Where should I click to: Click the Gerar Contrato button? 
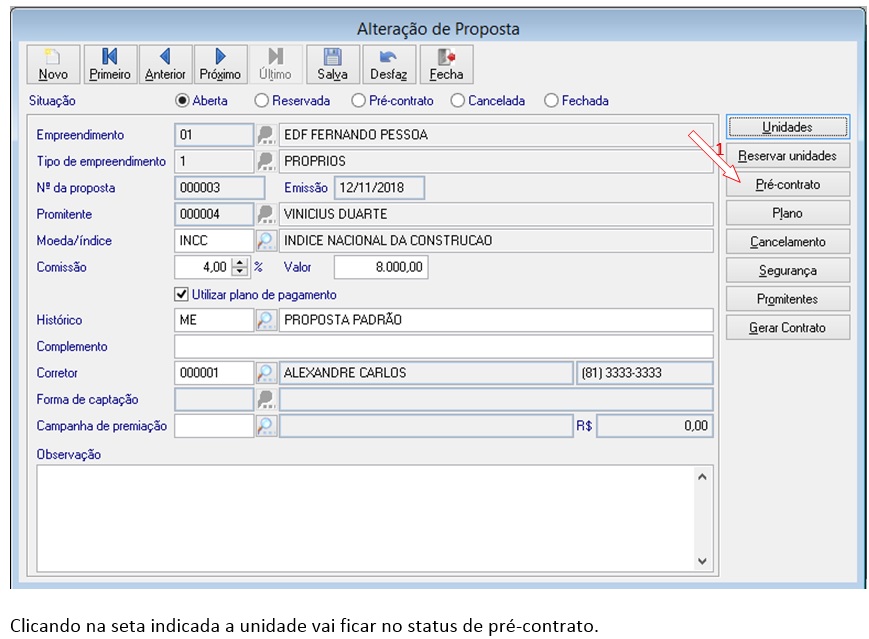788,328
